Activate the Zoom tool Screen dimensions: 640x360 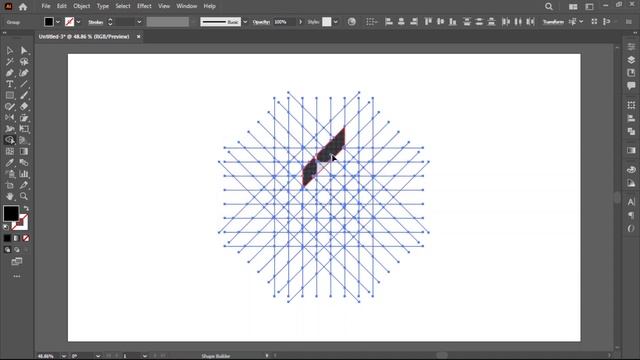pyautogui.click(x=24, y=196)
